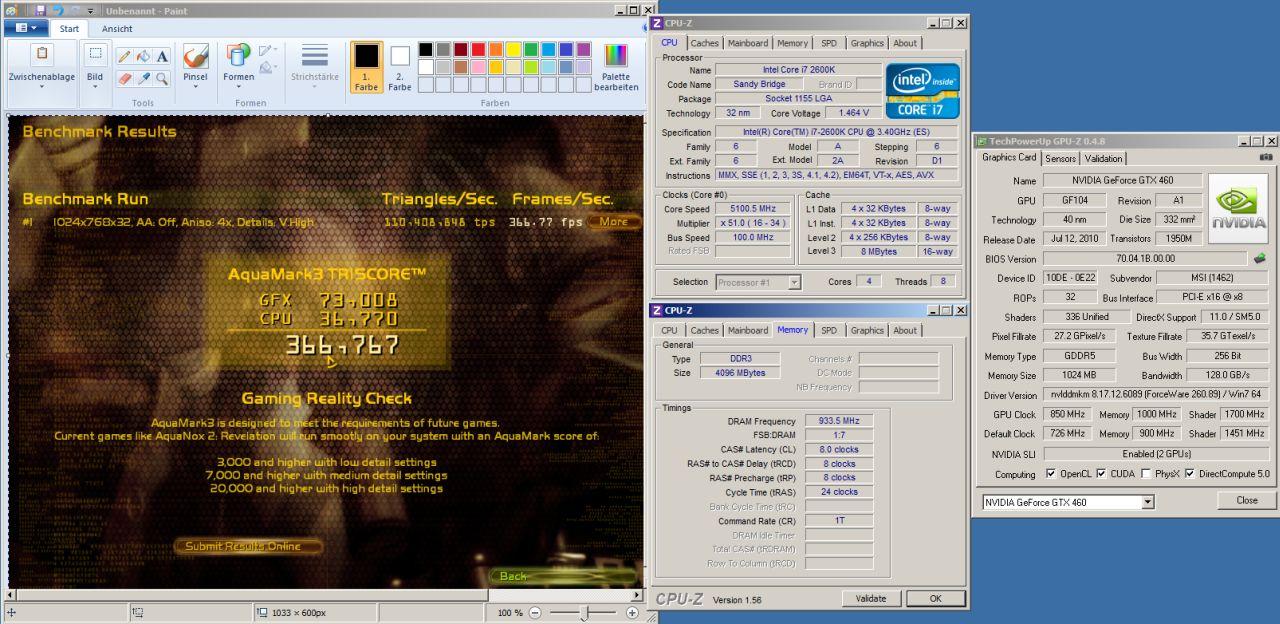Click the paste clipboard icon under Zwischenablage

tap(42, 54)
